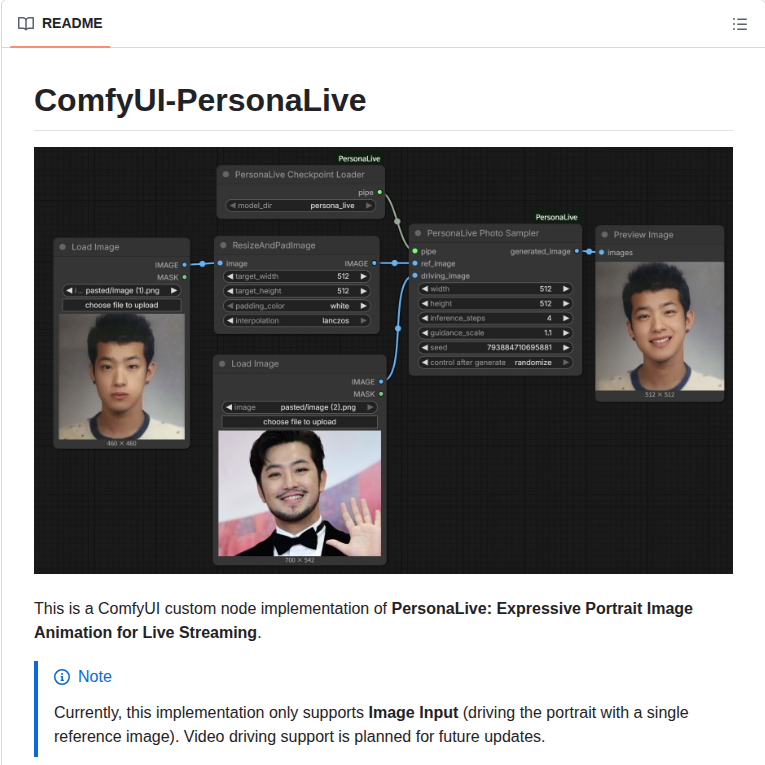Increase the Photo Sampler width value

click(x=566, y=289)
